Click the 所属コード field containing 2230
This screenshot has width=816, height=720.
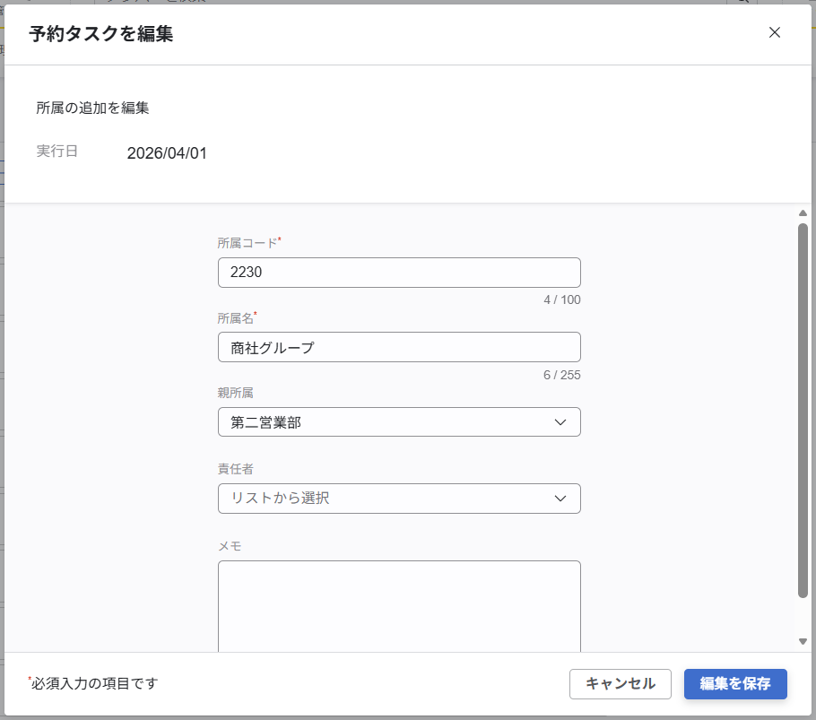tap(398, 272)
